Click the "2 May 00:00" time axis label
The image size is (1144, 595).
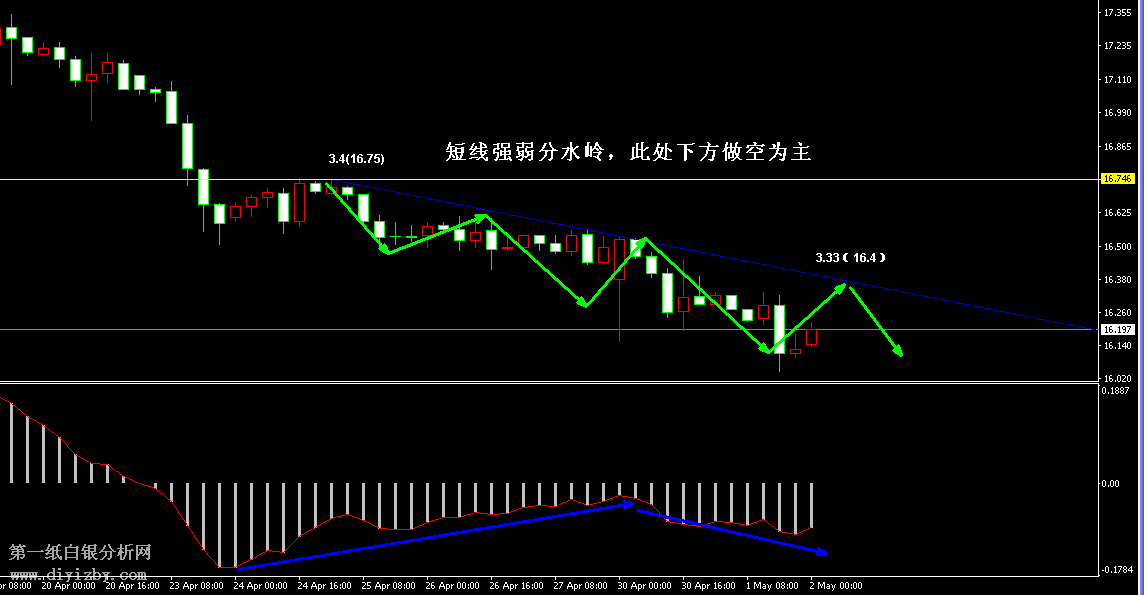(x=834, y=586)
